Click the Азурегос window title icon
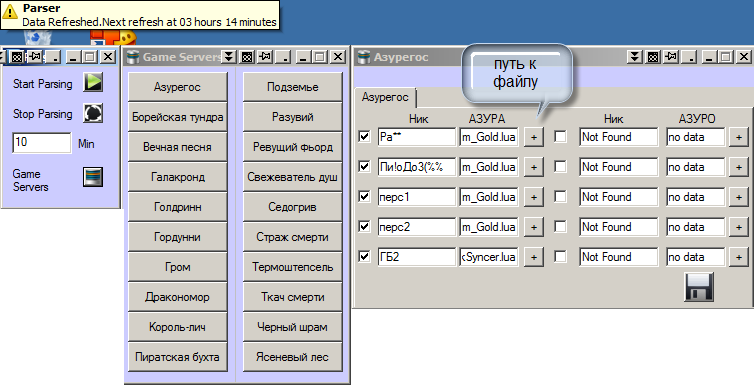This screenshot has height=386, width=754. [x=364, y=57]
